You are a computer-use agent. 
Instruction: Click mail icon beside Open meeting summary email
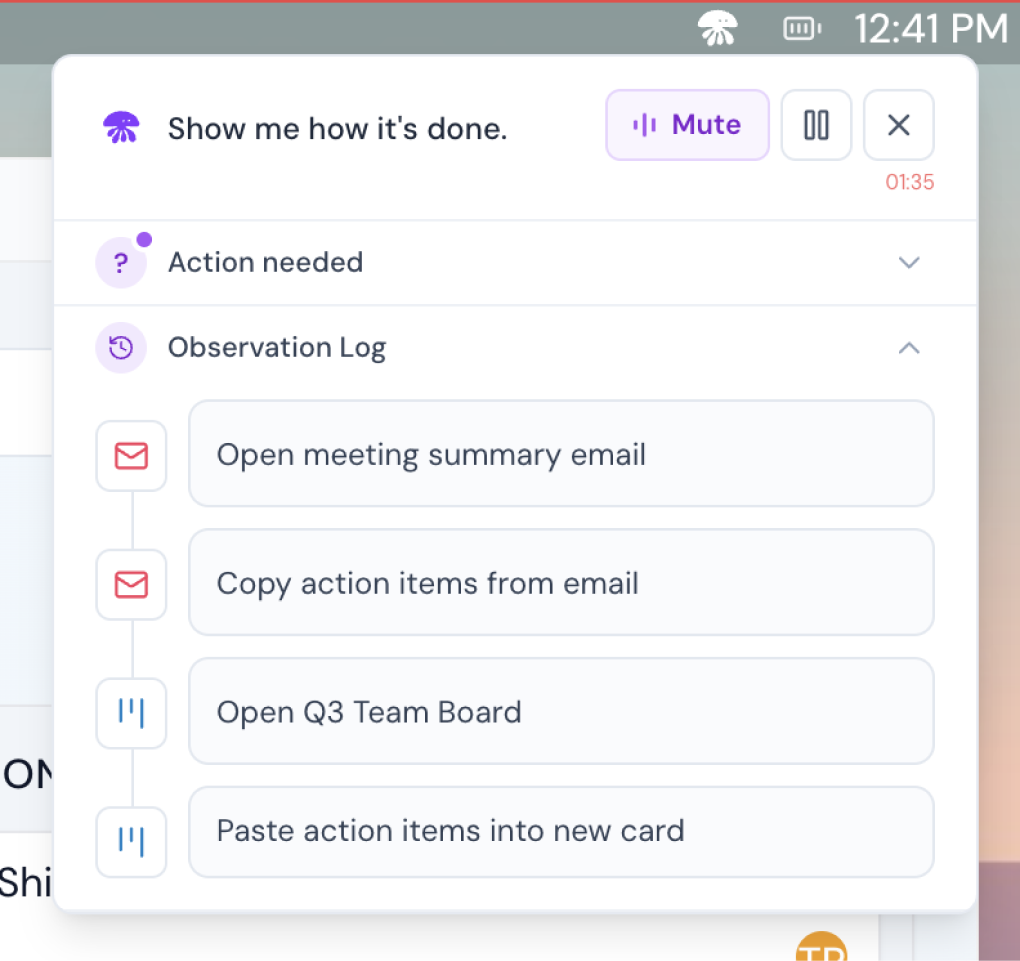(131, 455)
